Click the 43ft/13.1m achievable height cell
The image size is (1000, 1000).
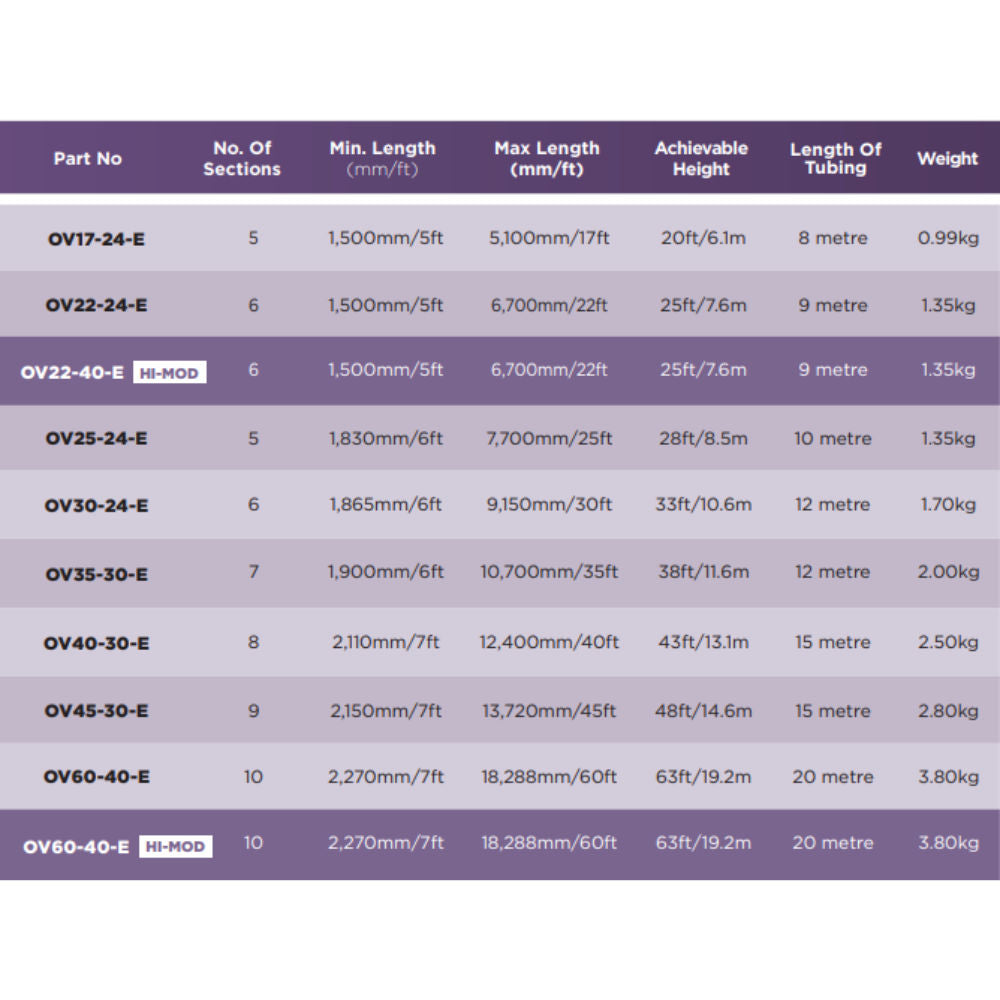(x=703, y=642)
